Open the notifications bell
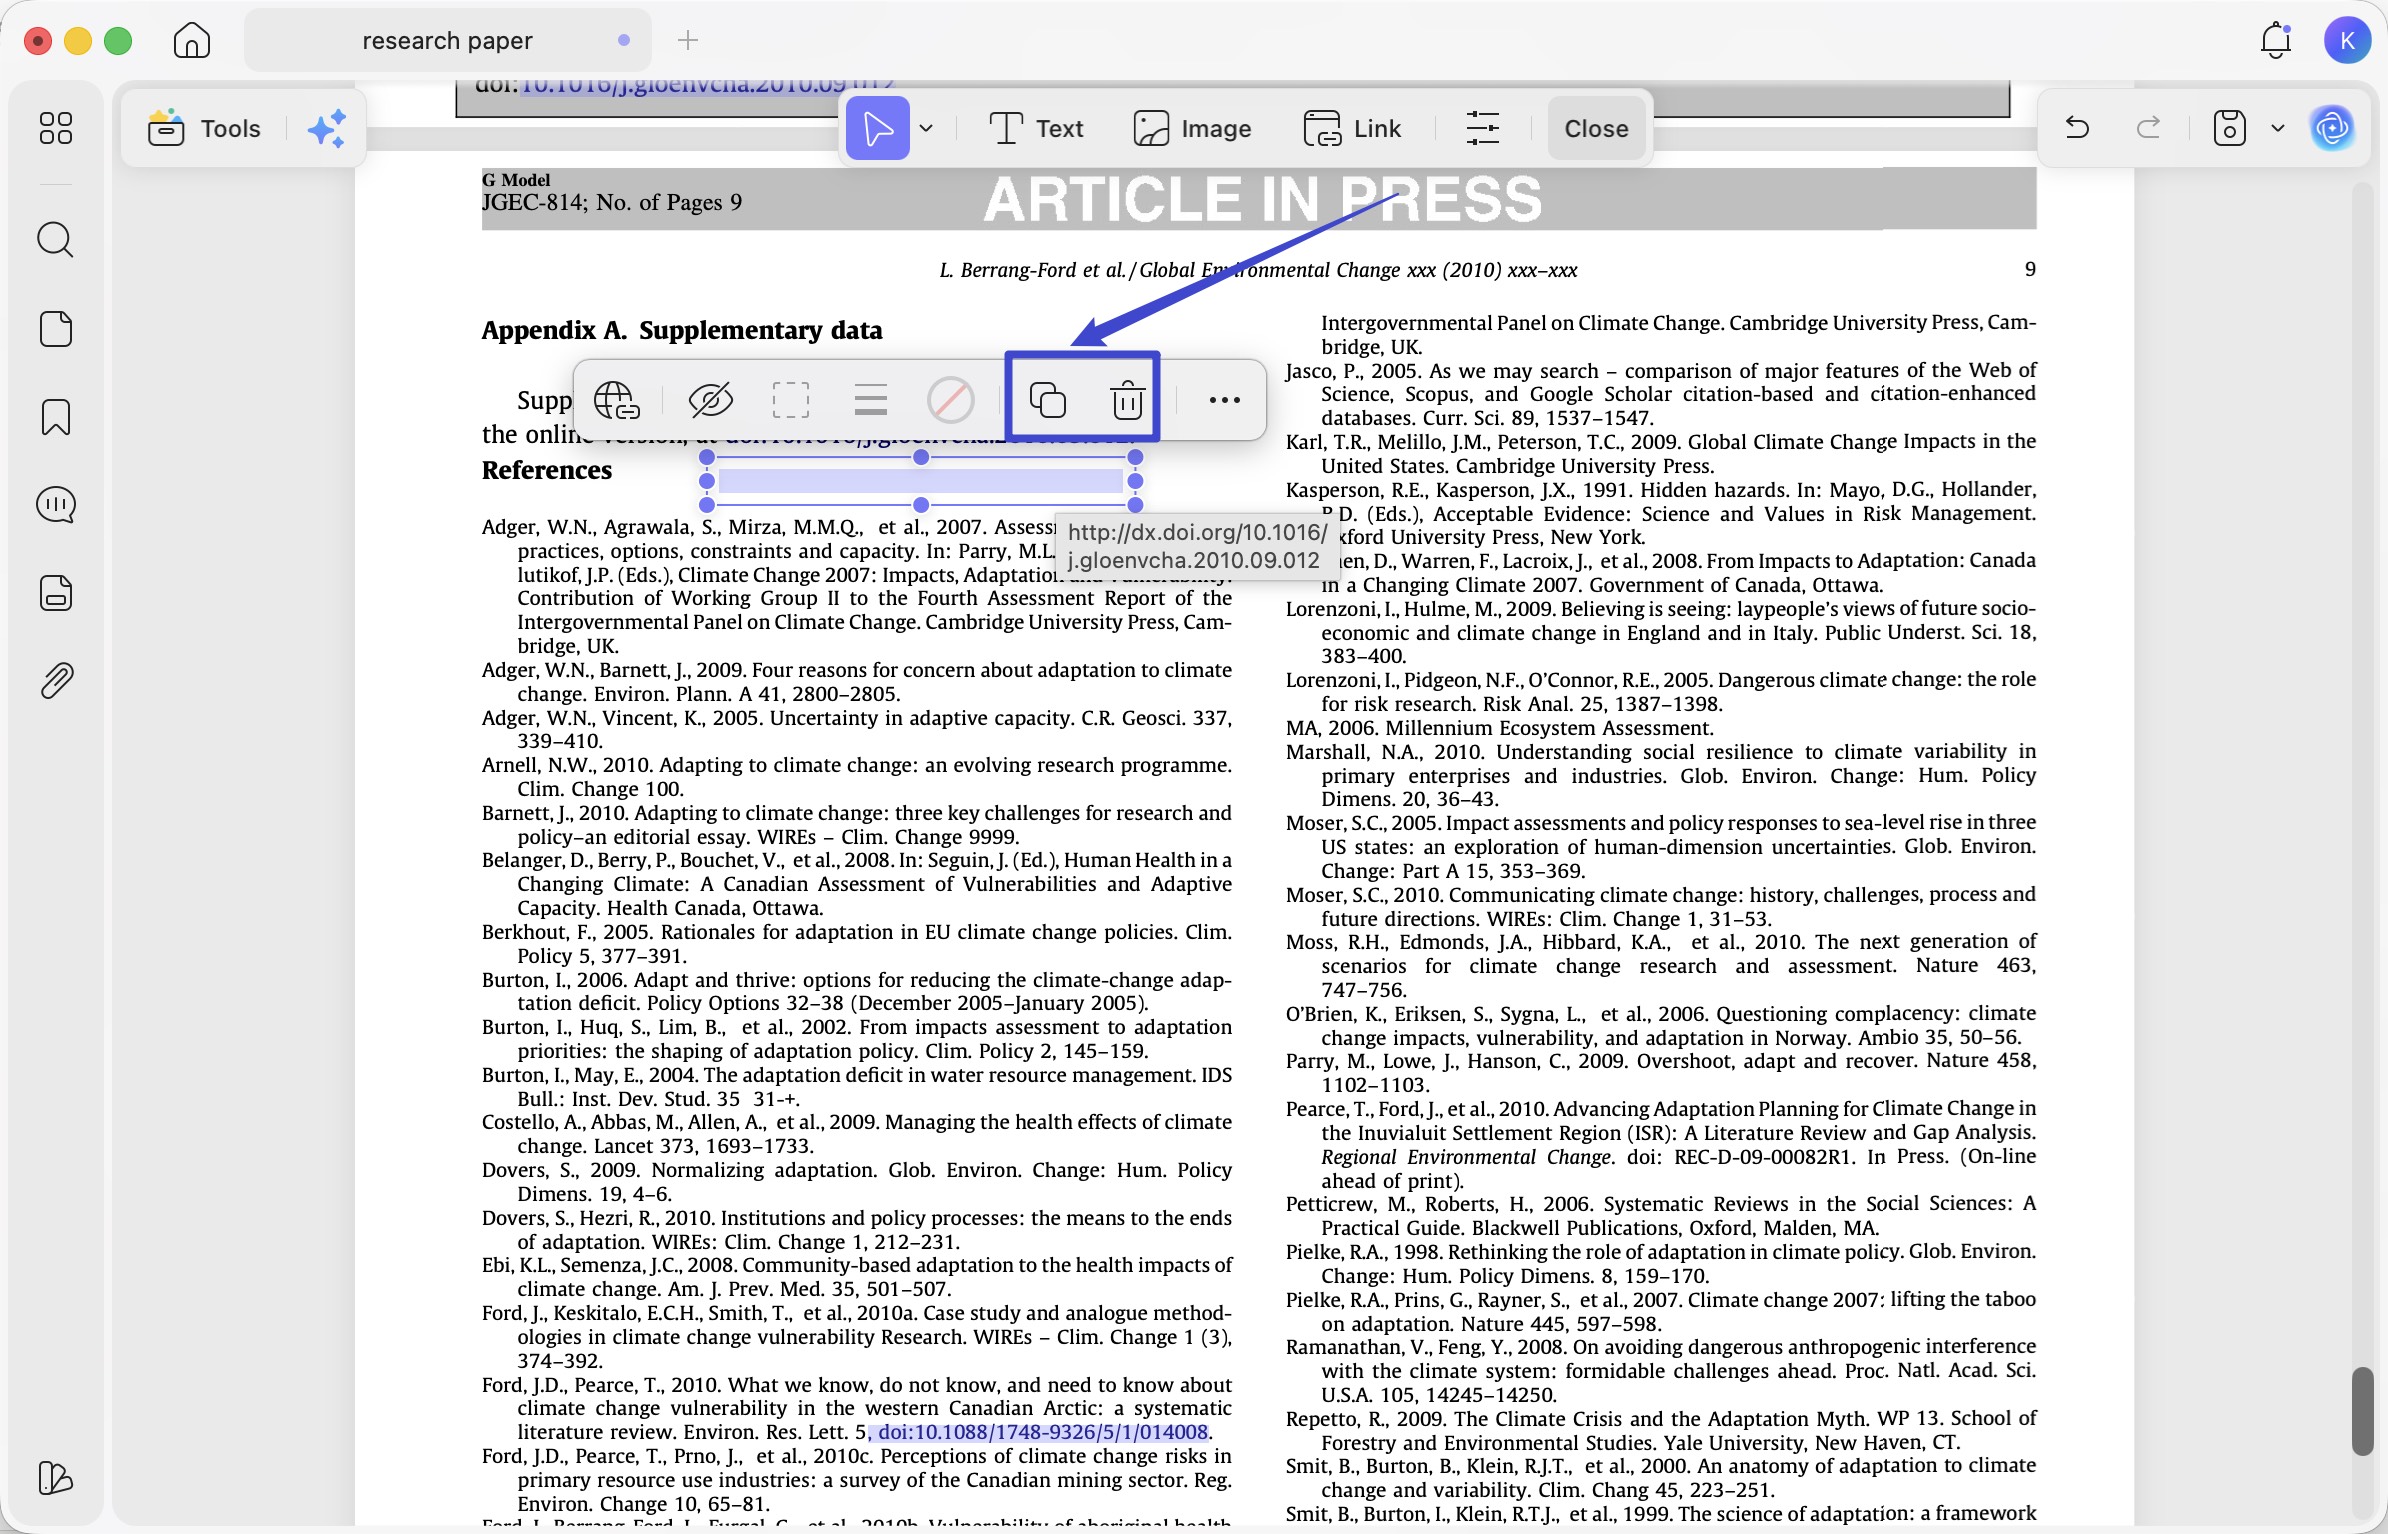Viewport: 2388px width, 1534px height. pyautogui.click(x=2276, y=40)
